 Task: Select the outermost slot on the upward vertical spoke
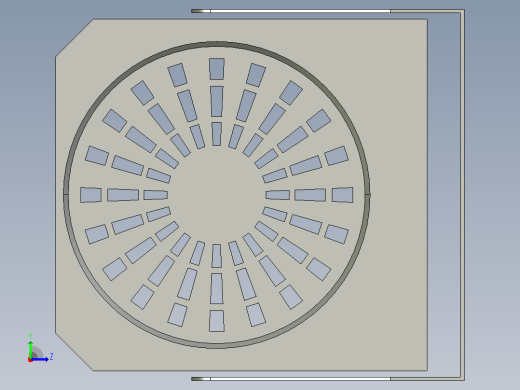click(x=217, y=69)
